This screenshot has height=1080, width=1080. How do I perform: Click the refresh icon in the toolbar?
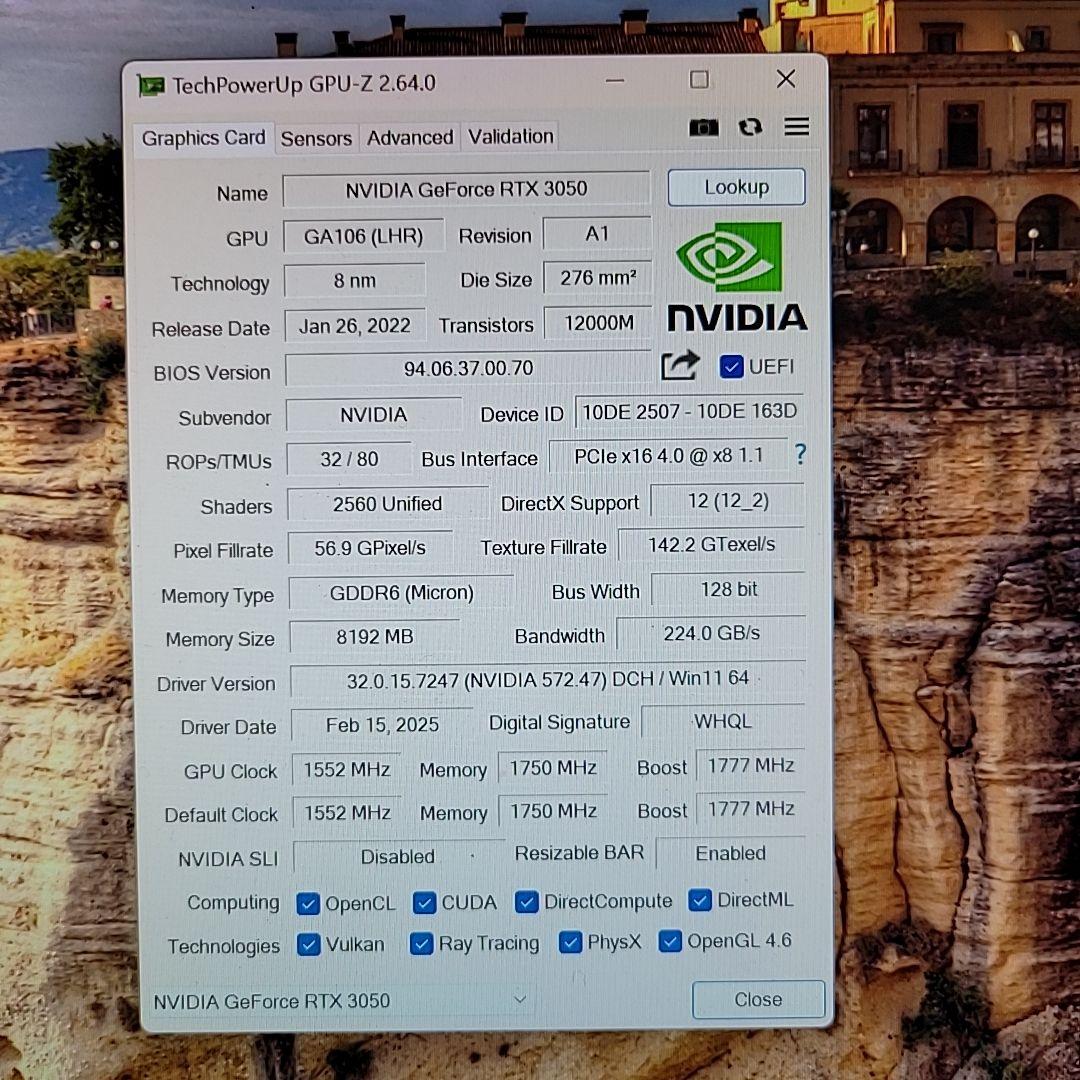click(x=750, y=127)
